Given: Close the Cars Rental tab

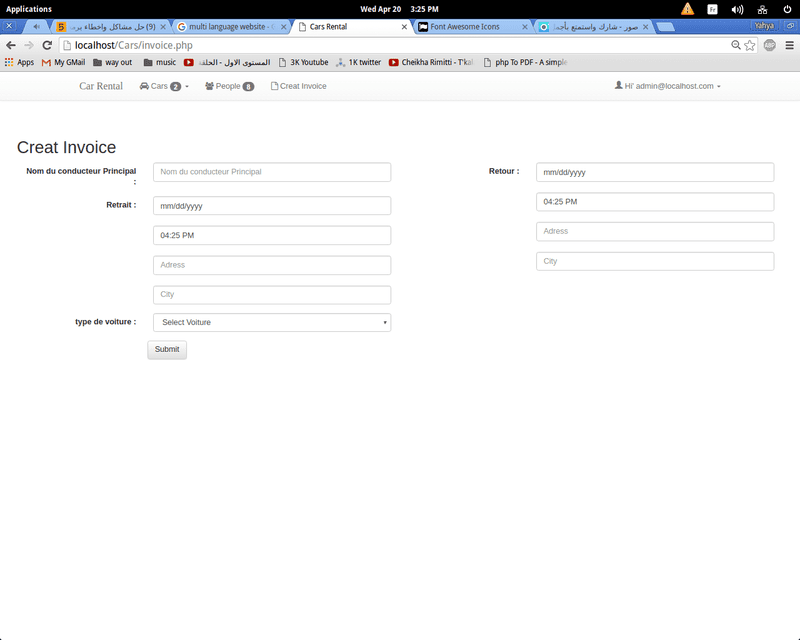Looking at the screenshot, I should coord(404,27).
